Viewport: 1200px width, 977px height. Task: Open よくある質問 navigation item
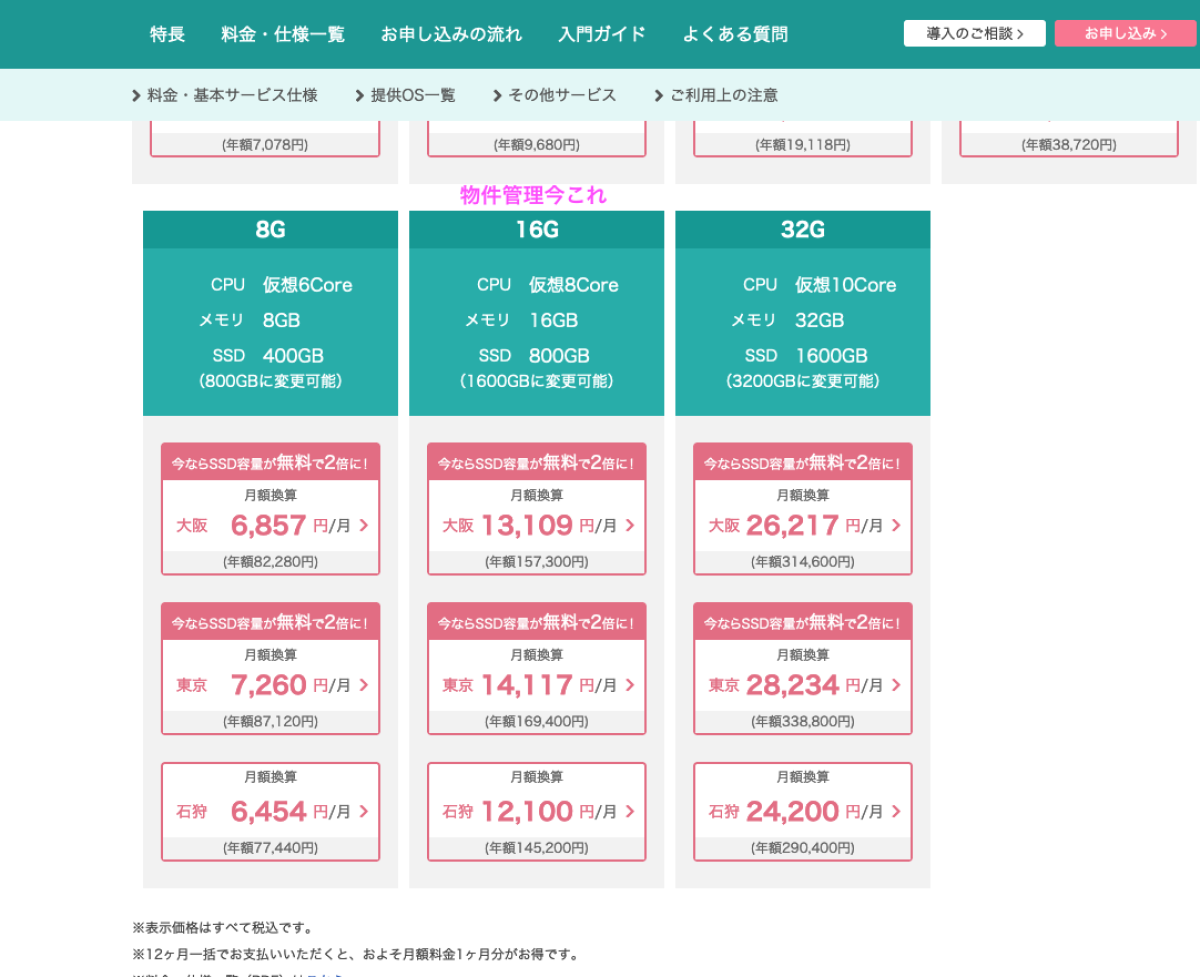(x=735, y=34)
